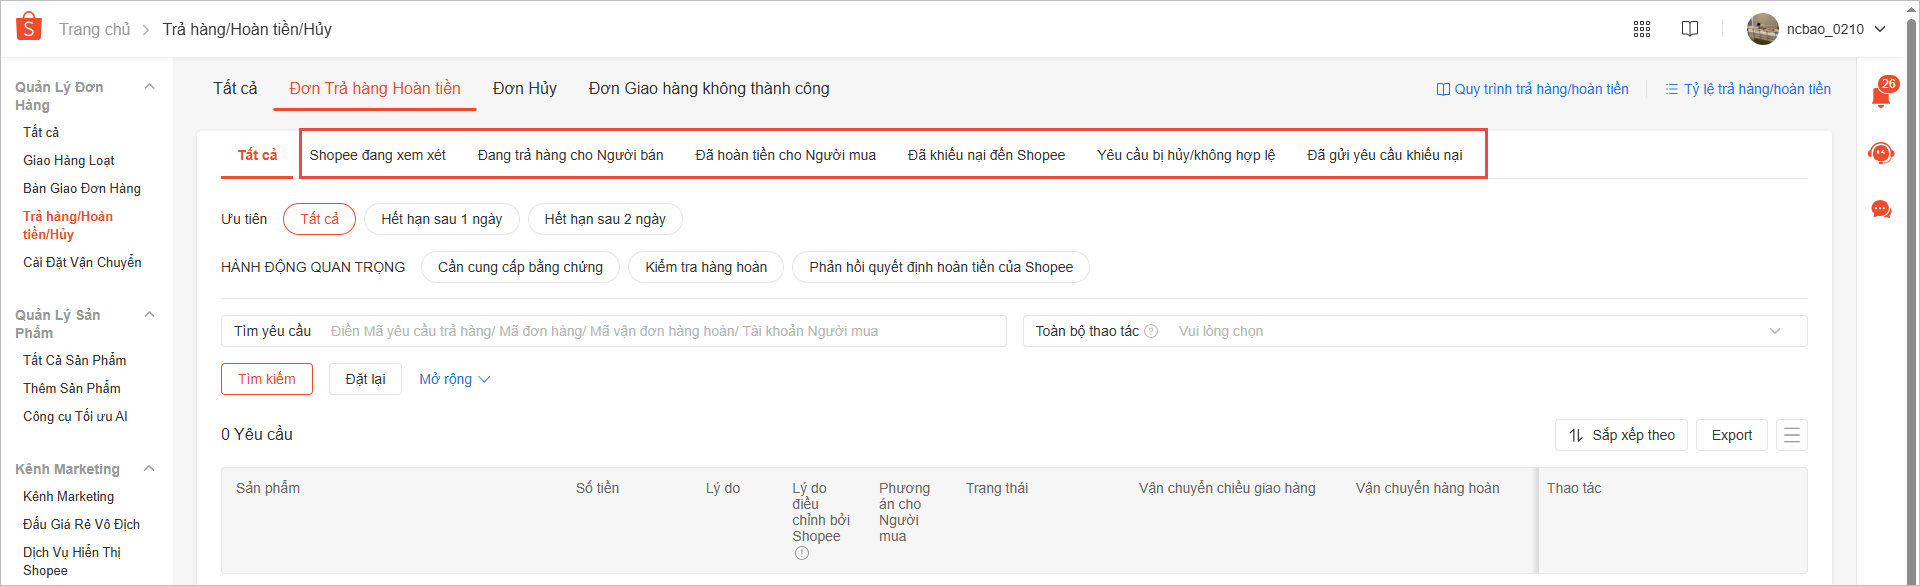Open the apps grid menu icon
This screenshot has width=1920, height=586.
pos(1642,29)
